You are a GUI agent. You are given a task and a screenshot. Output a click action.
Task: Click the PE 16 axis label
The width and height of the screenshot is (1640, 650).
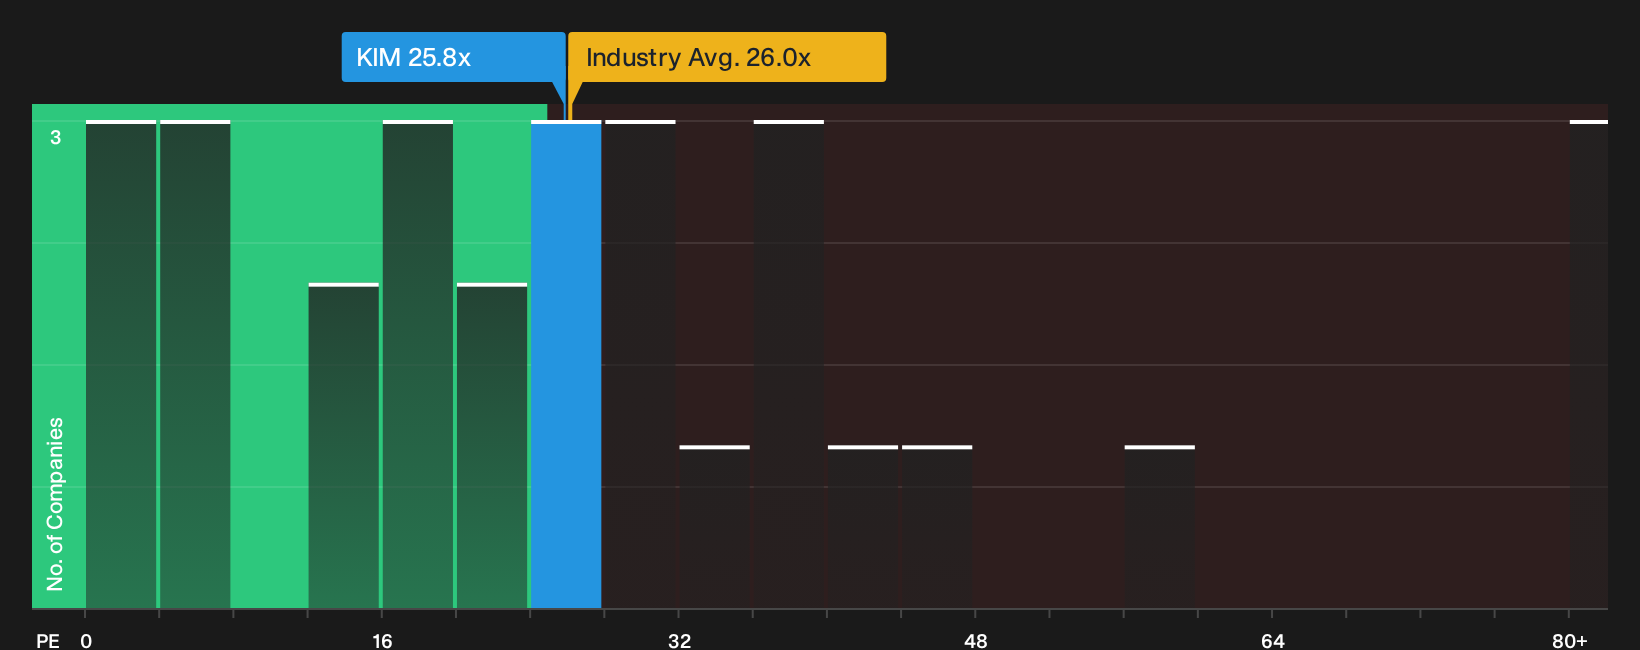[382, 640]
